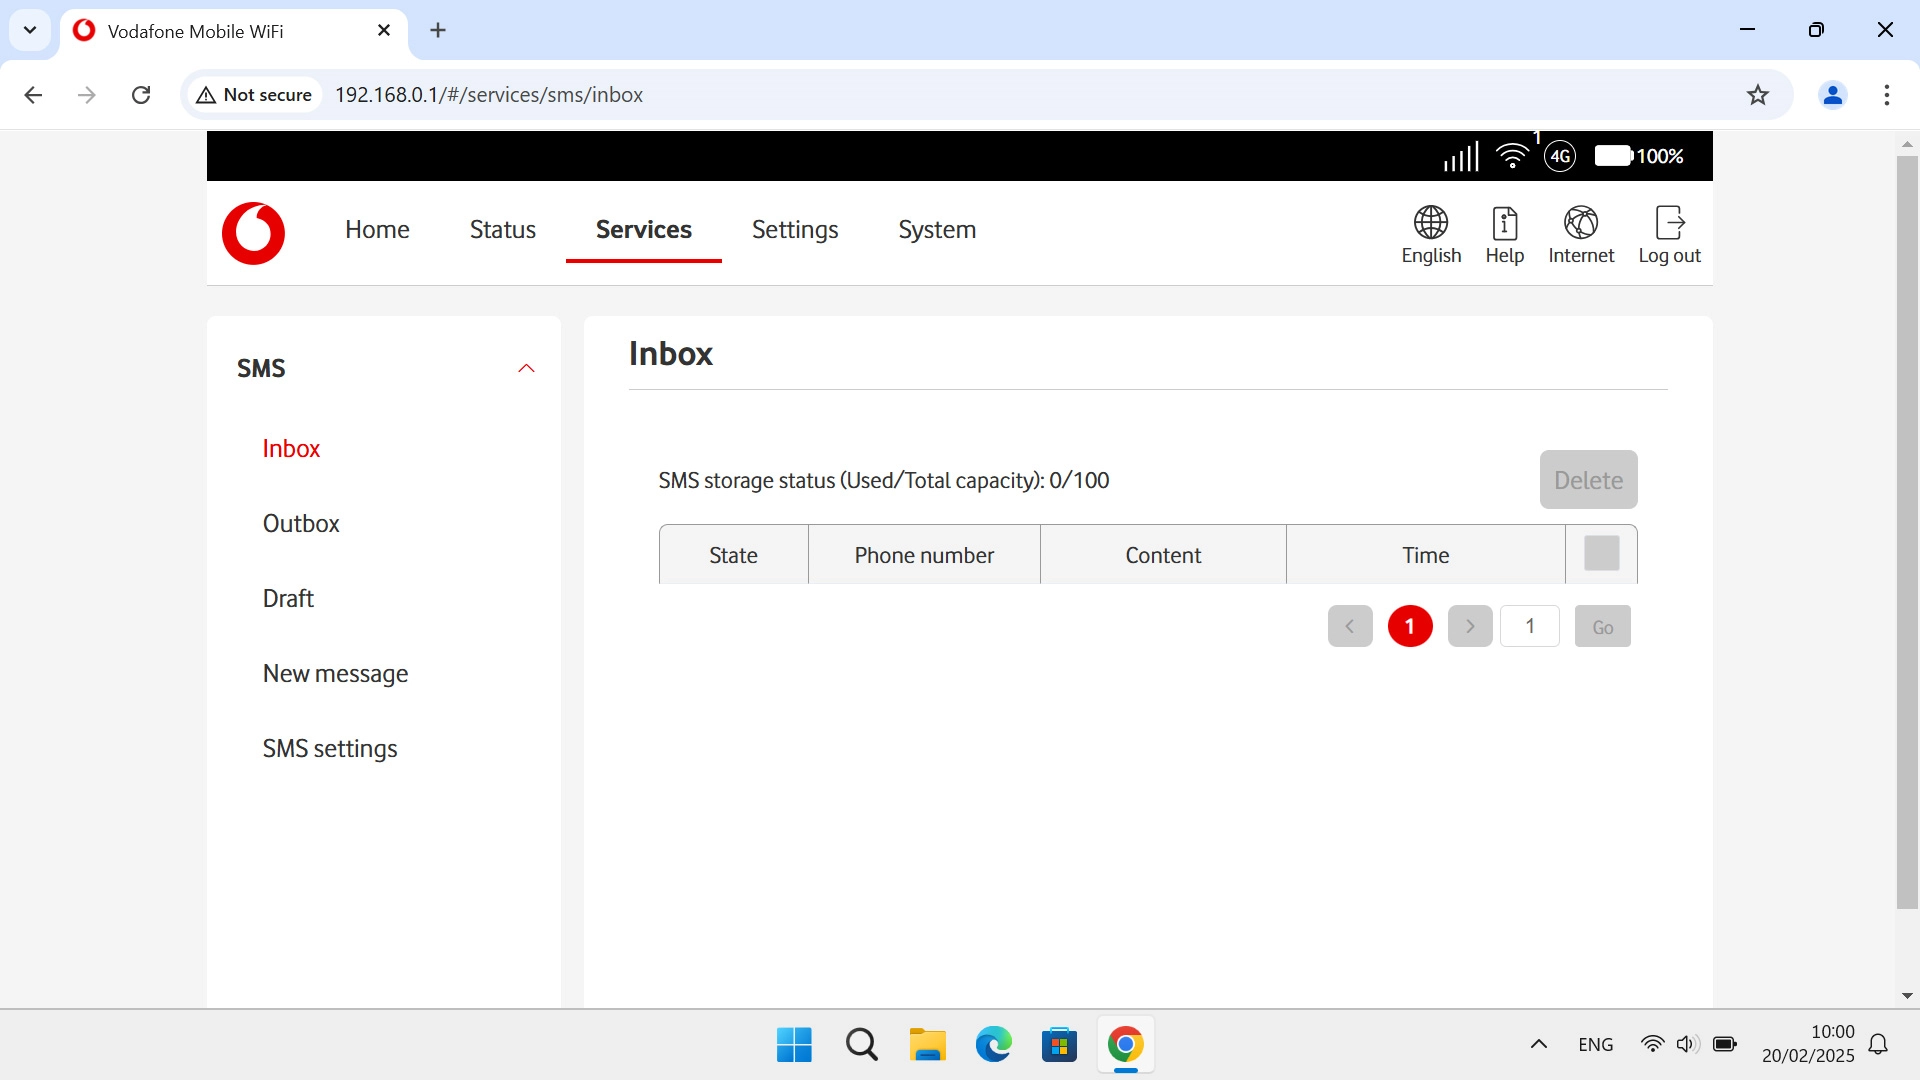Click the WiFi connected devices icon

(x=1512, y=156)
